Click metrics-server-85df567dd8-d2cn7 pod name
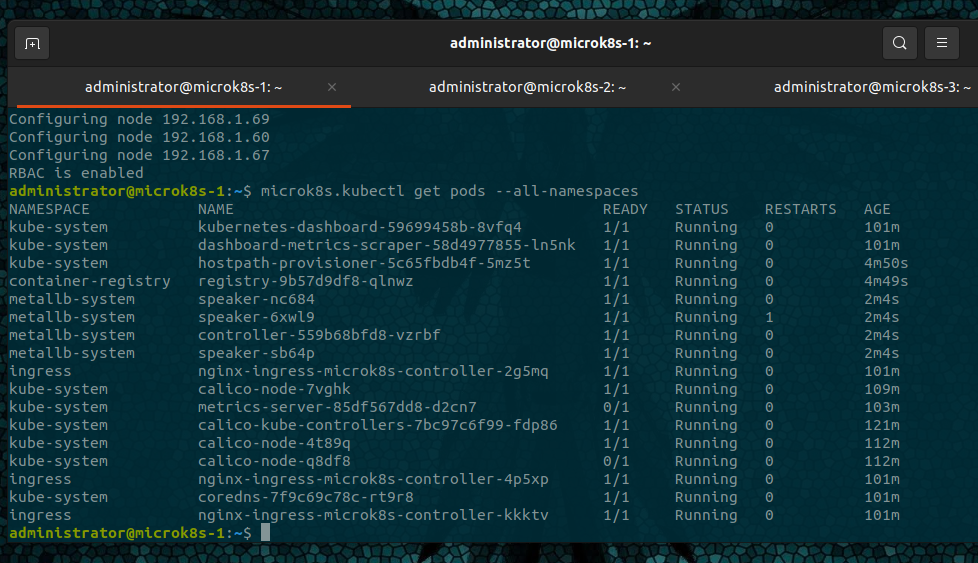The image size is (978, 563). [x=337, y=408]
